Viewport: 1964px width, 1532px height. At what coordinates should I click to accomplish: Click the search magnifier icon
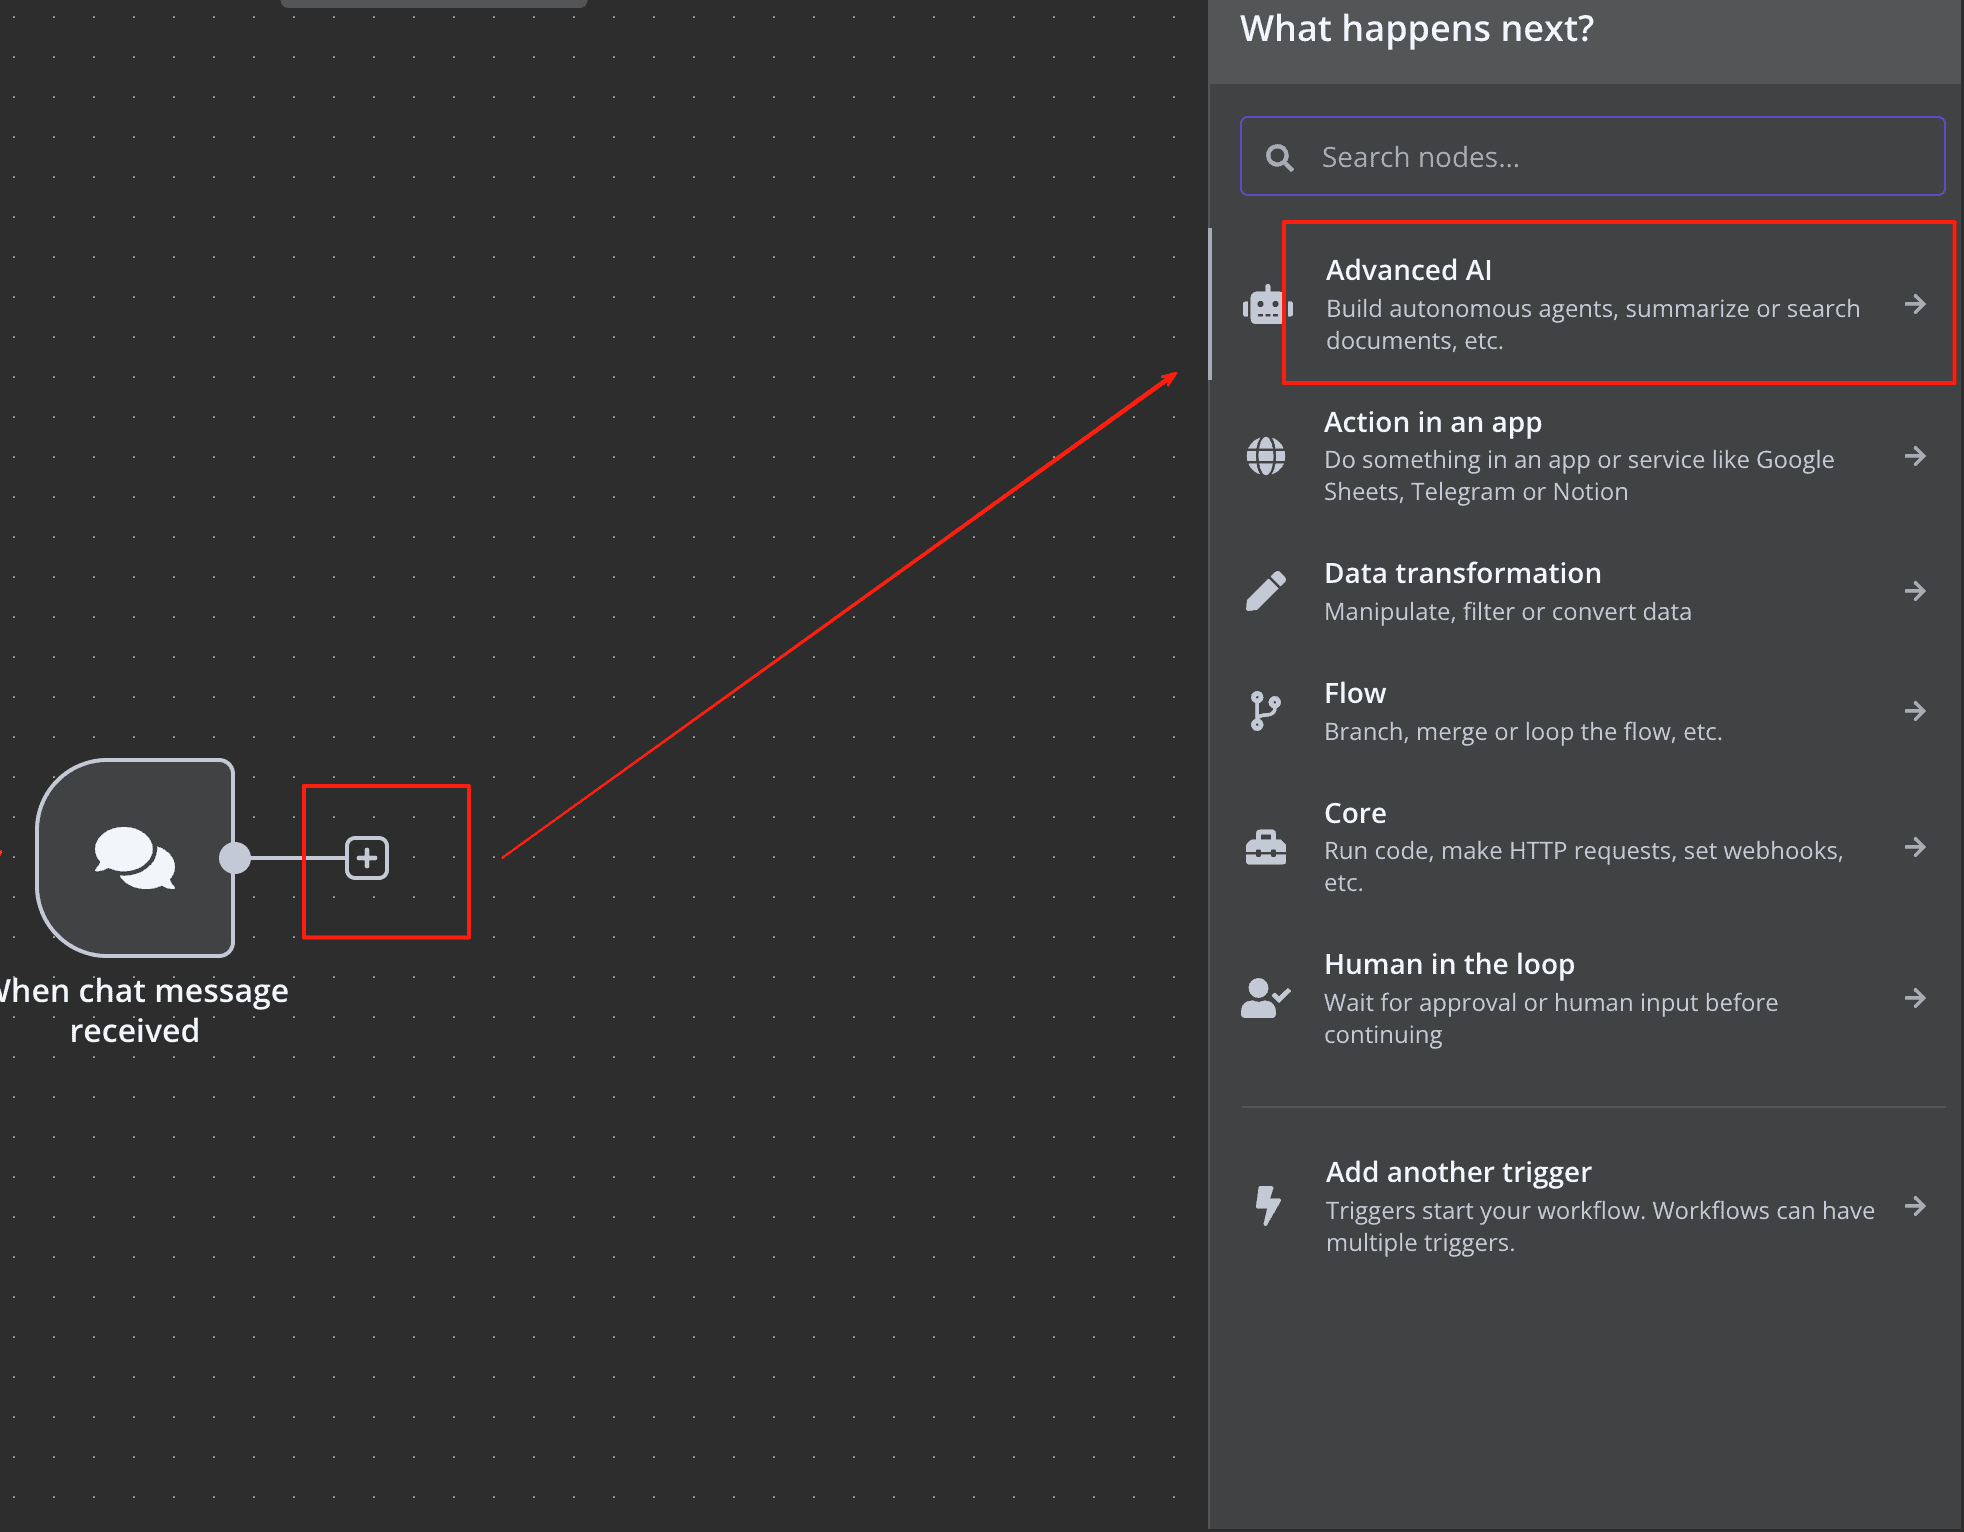point(1279,157)
